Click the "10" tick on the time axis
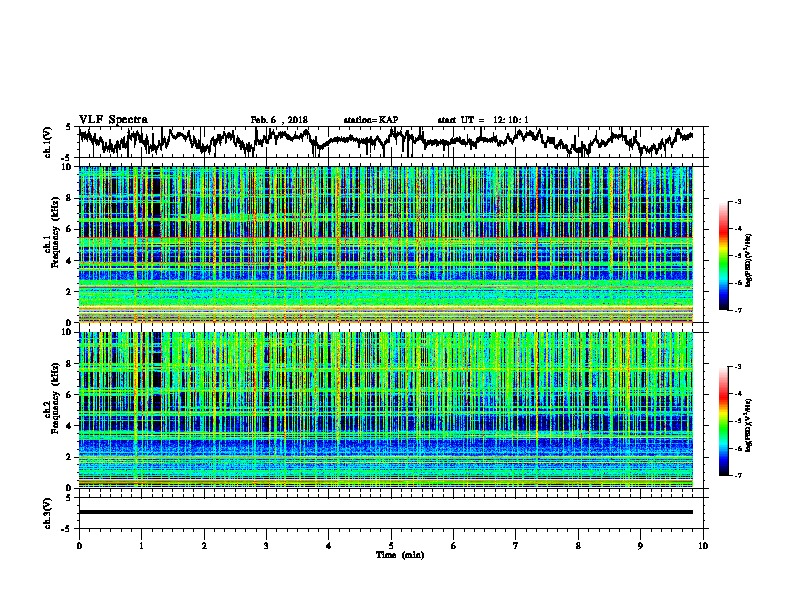The image size is (792, 612). point(703,545)
